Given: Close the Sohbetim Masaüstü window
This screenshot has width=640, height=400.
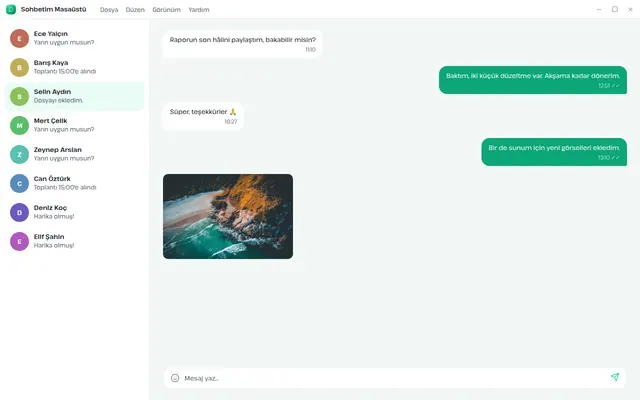Looking at the screenshot, I should tap(630, 9).
